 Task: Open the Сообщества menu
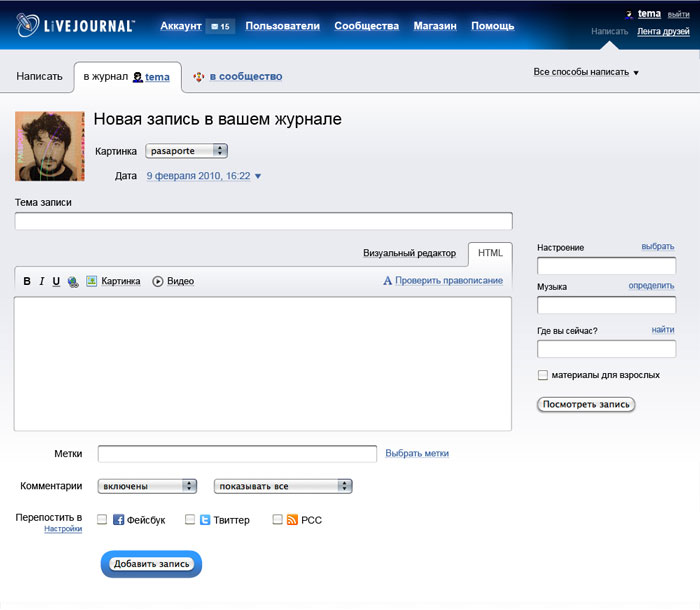pyautogui.click(x=366, y=26)
